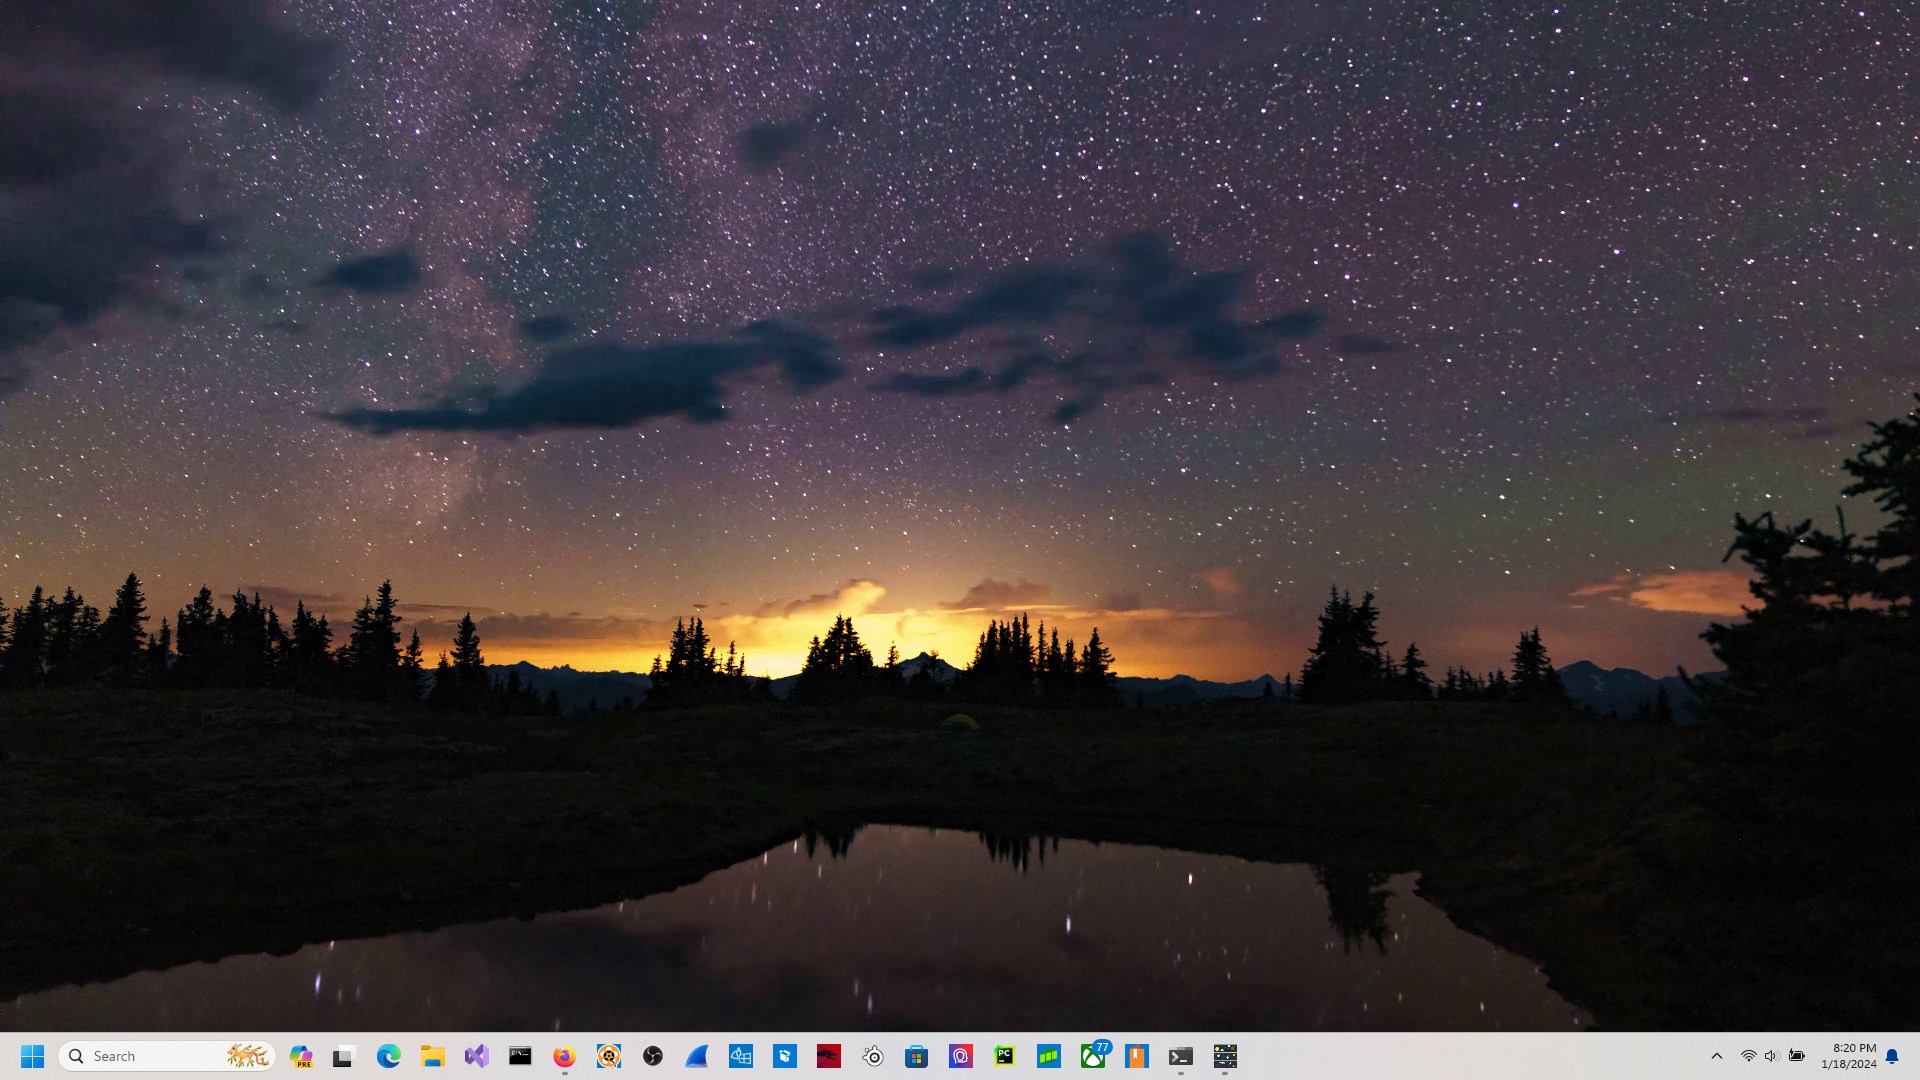Image resolution: width=1920 pixels, height=1080 pixels.
Task: Click the volume speaker tray icon
Action: tap(1771, 1056)
